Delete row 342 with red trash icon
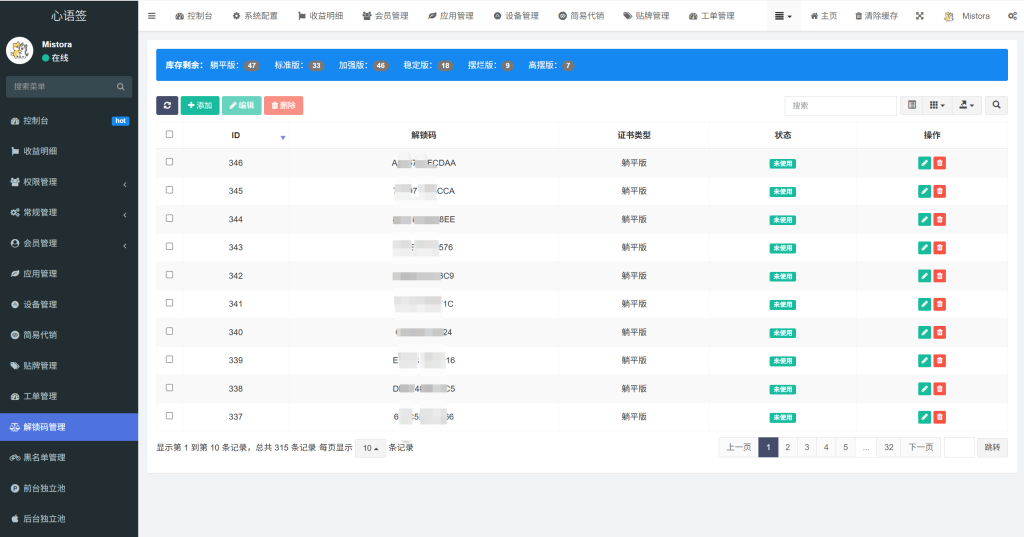Viewport: 1024px width, 537px height. coord(940,276)
